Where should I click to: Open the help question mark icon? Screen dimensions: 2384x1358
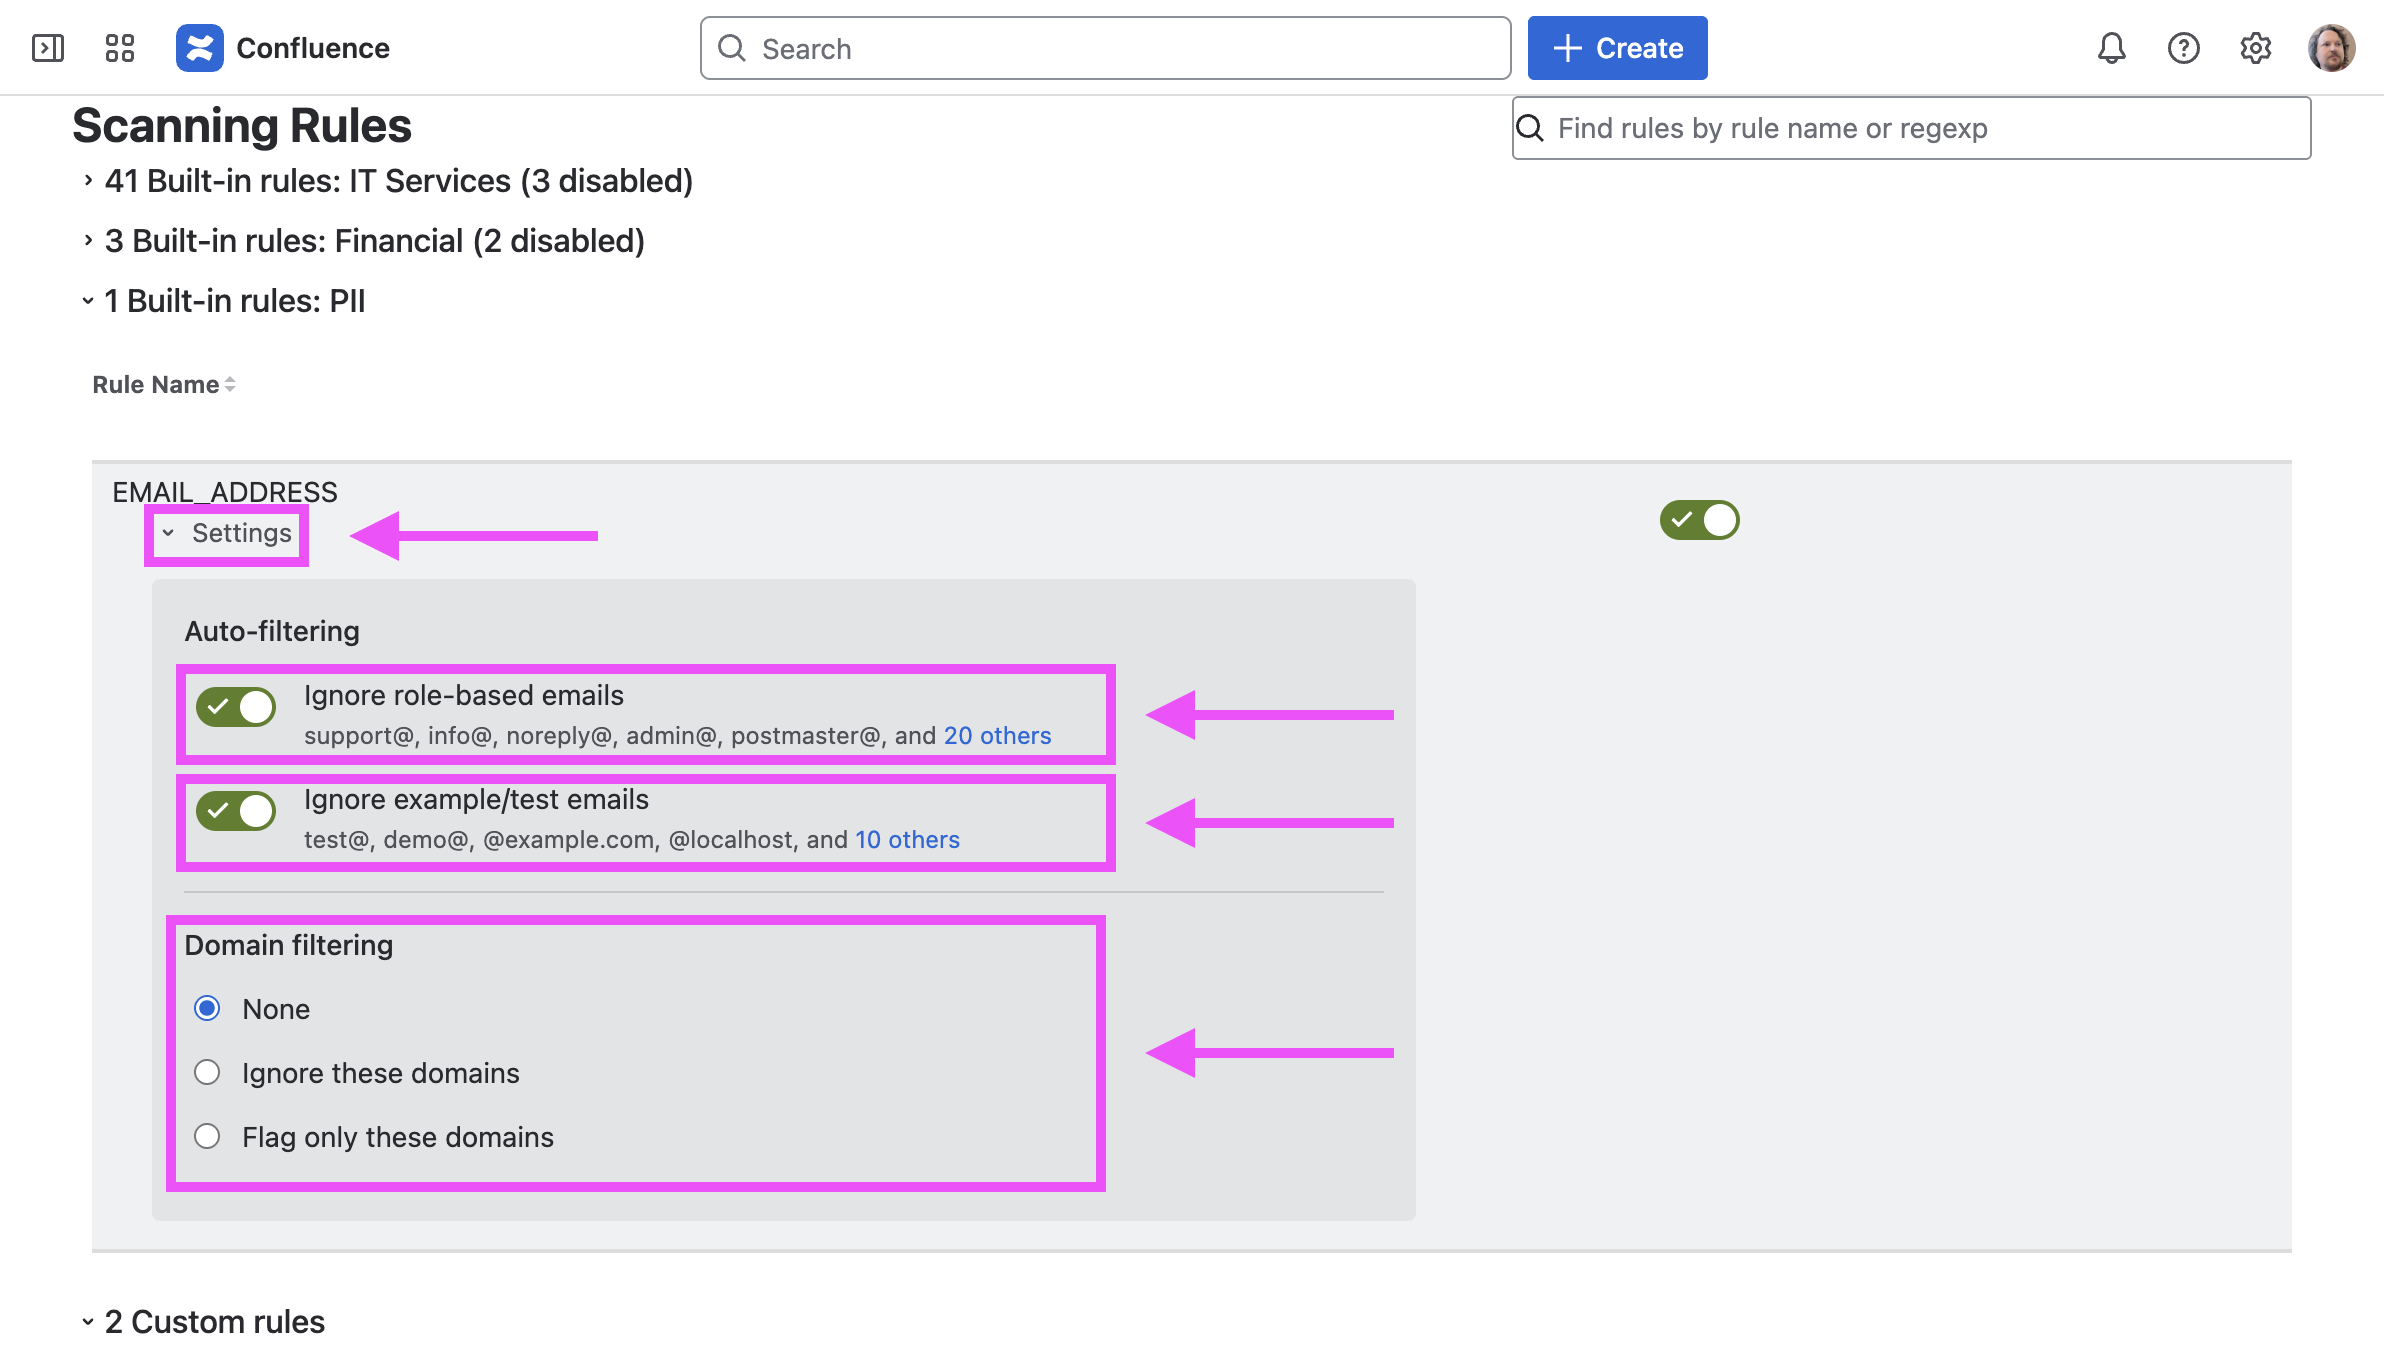[x=2183, y=48]
